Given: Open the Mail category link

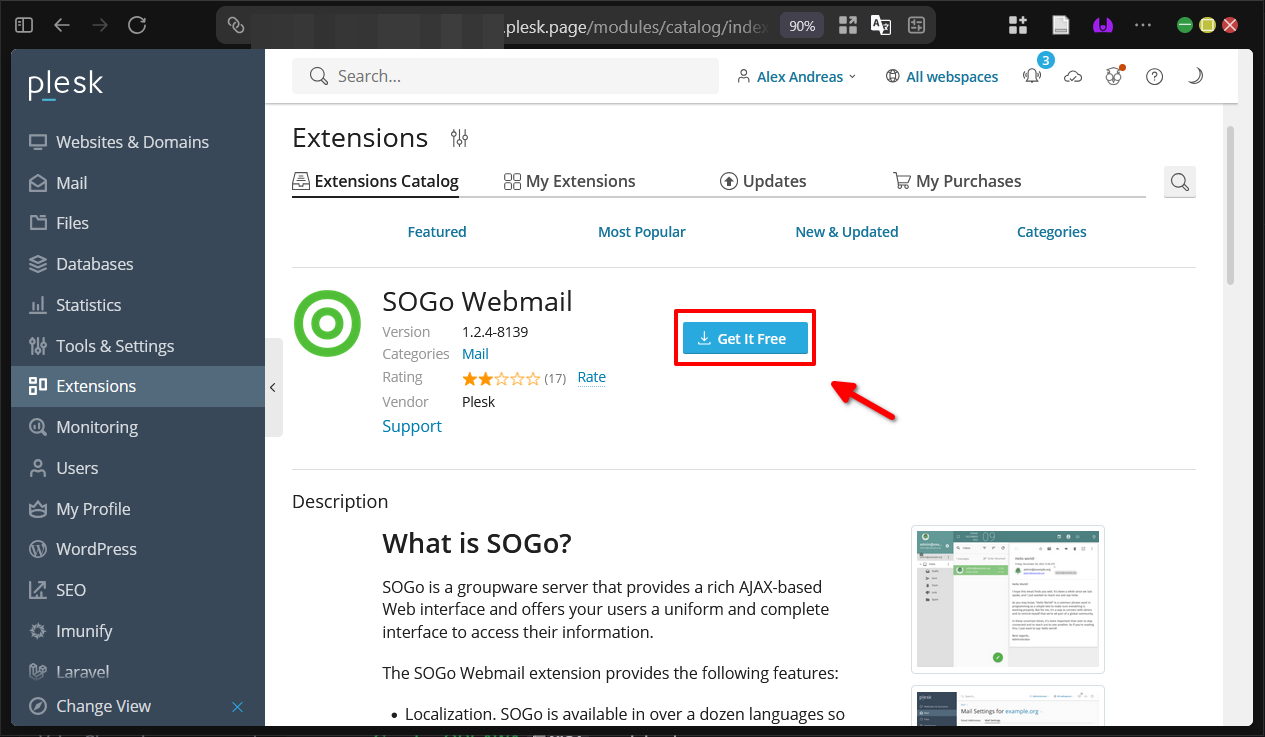Looking at the screenshot, I should coord(475,354).
